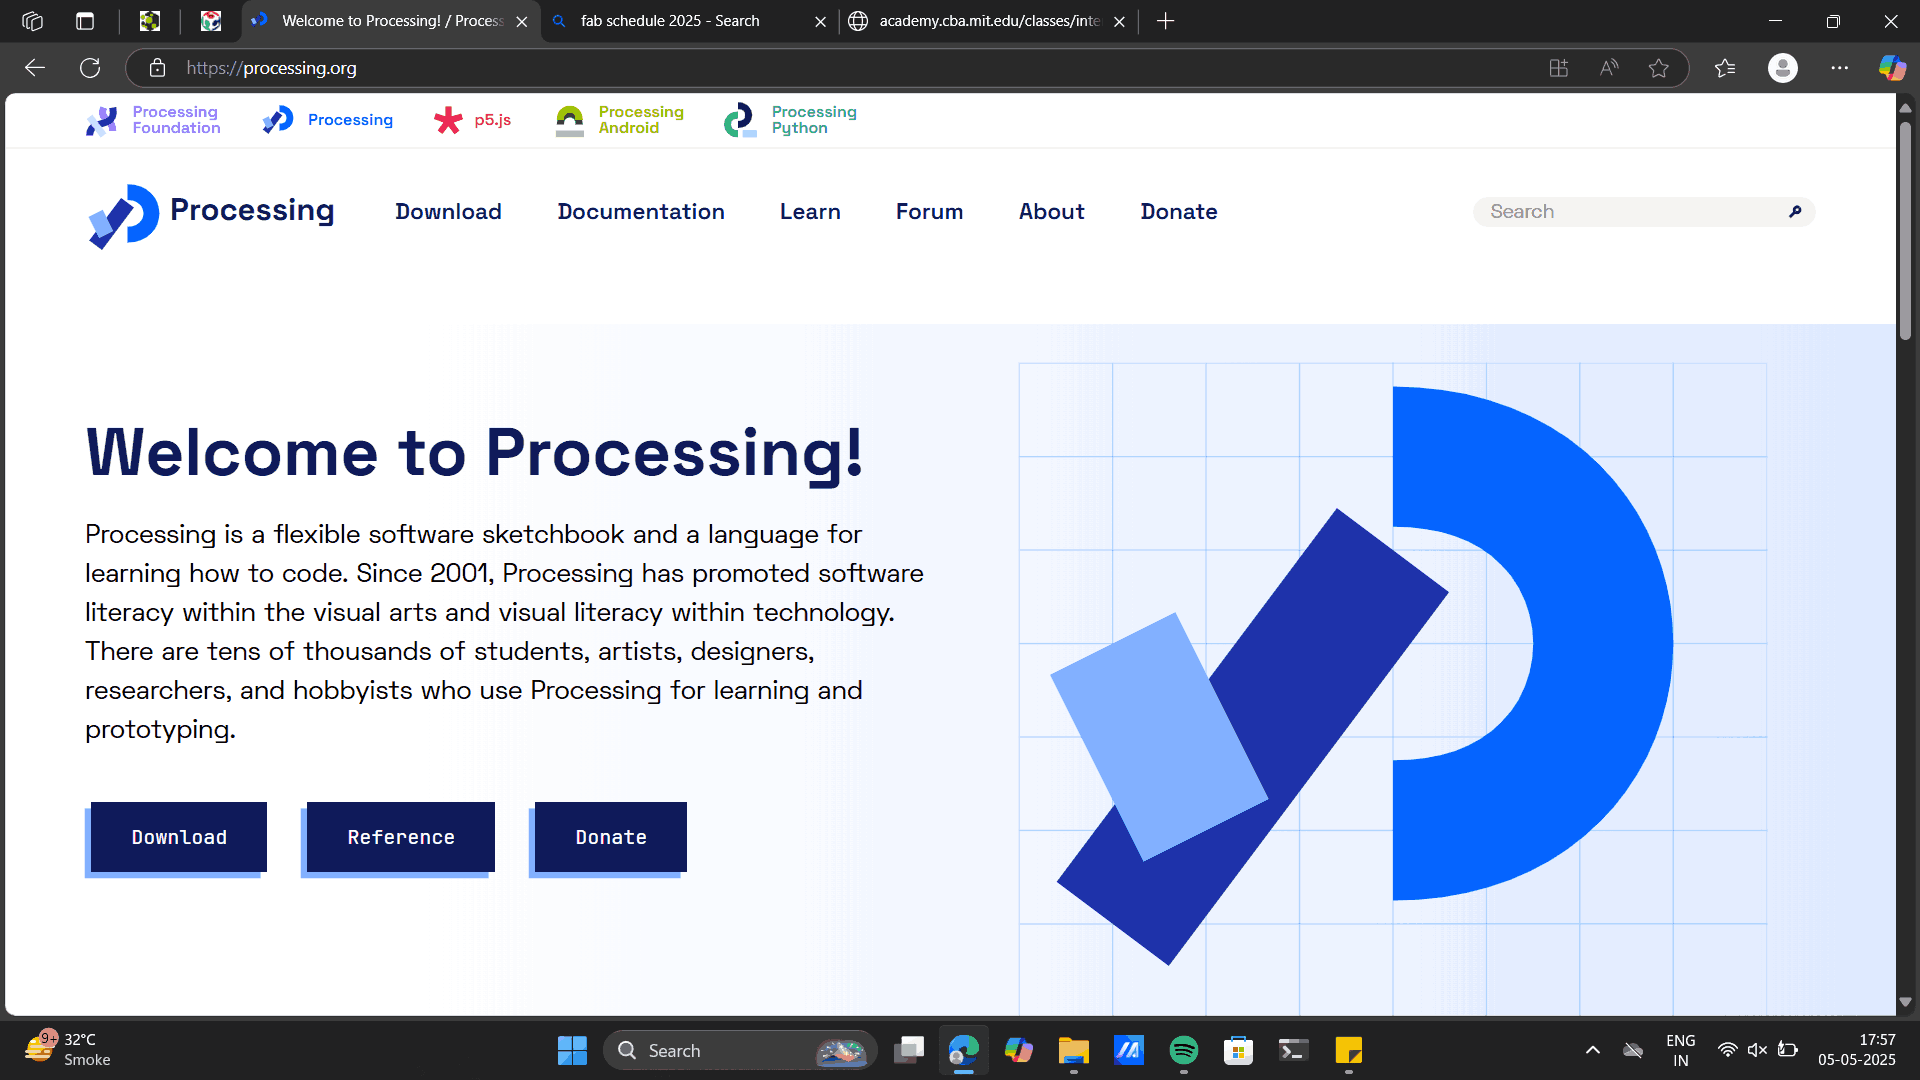Open a new browser tab

point(1165,21)
